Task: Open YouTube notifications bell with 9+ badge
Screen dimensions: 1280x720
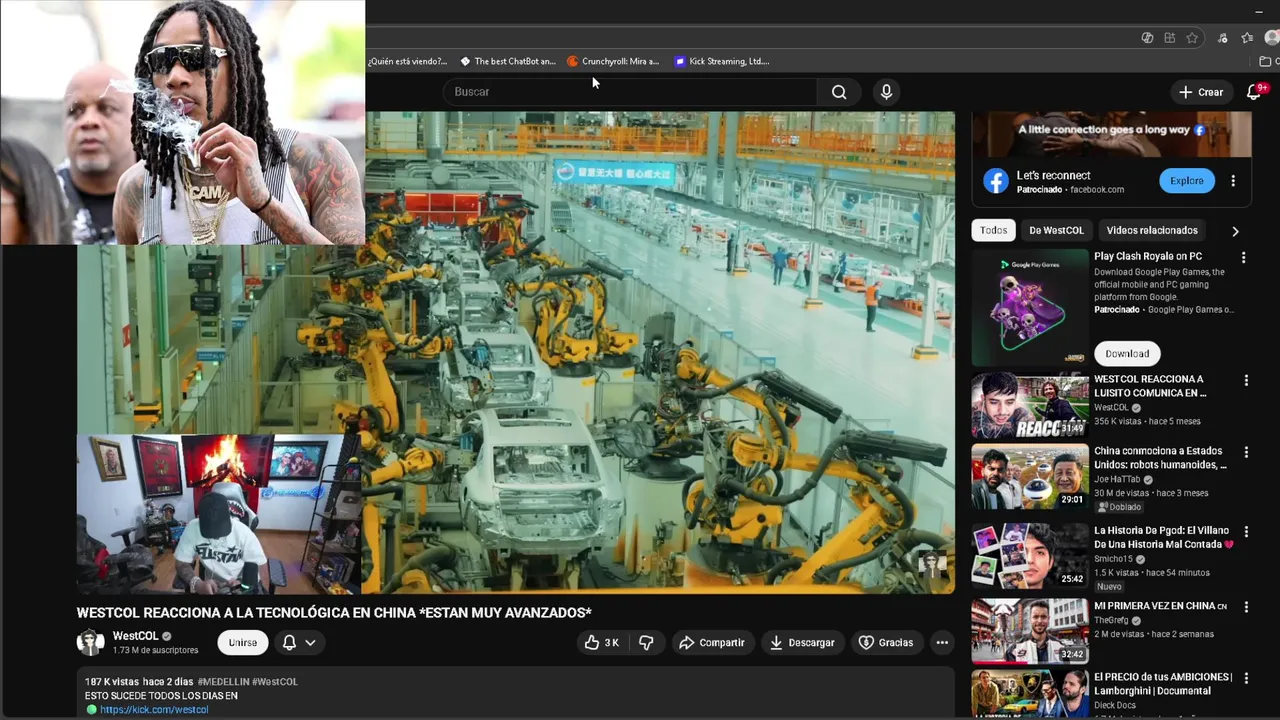Action: tap(1254, 92)
